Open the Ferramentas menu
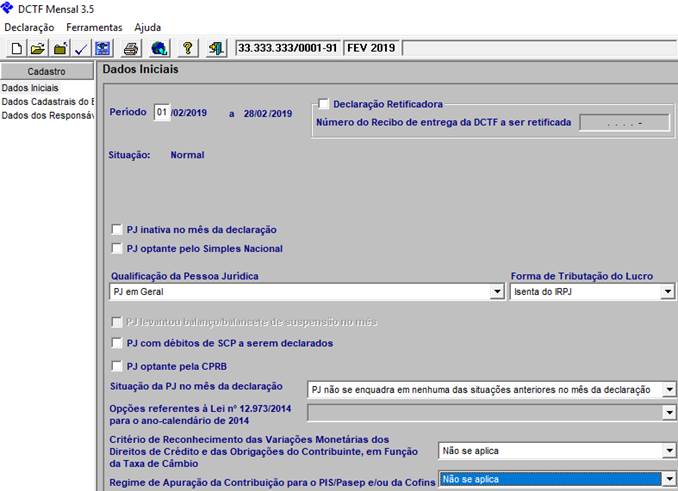 click(x=94, y=27)
